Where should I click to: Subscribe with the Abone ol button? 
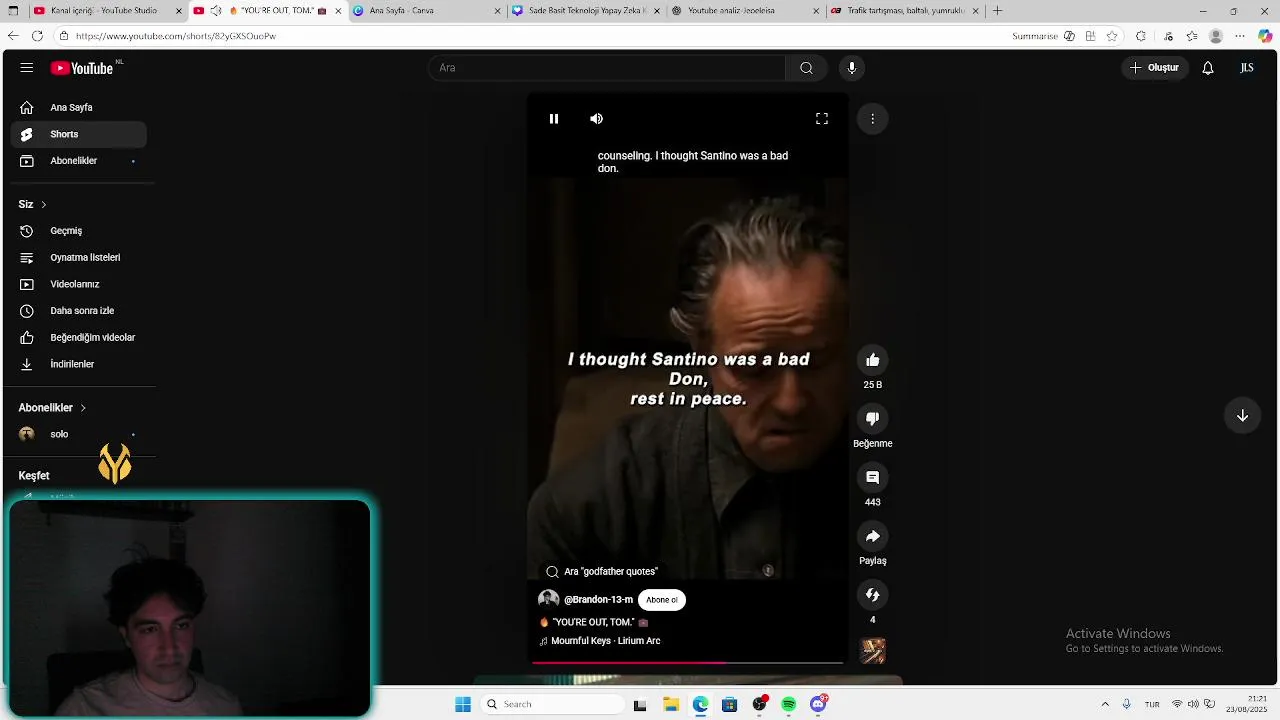(662, 600)
